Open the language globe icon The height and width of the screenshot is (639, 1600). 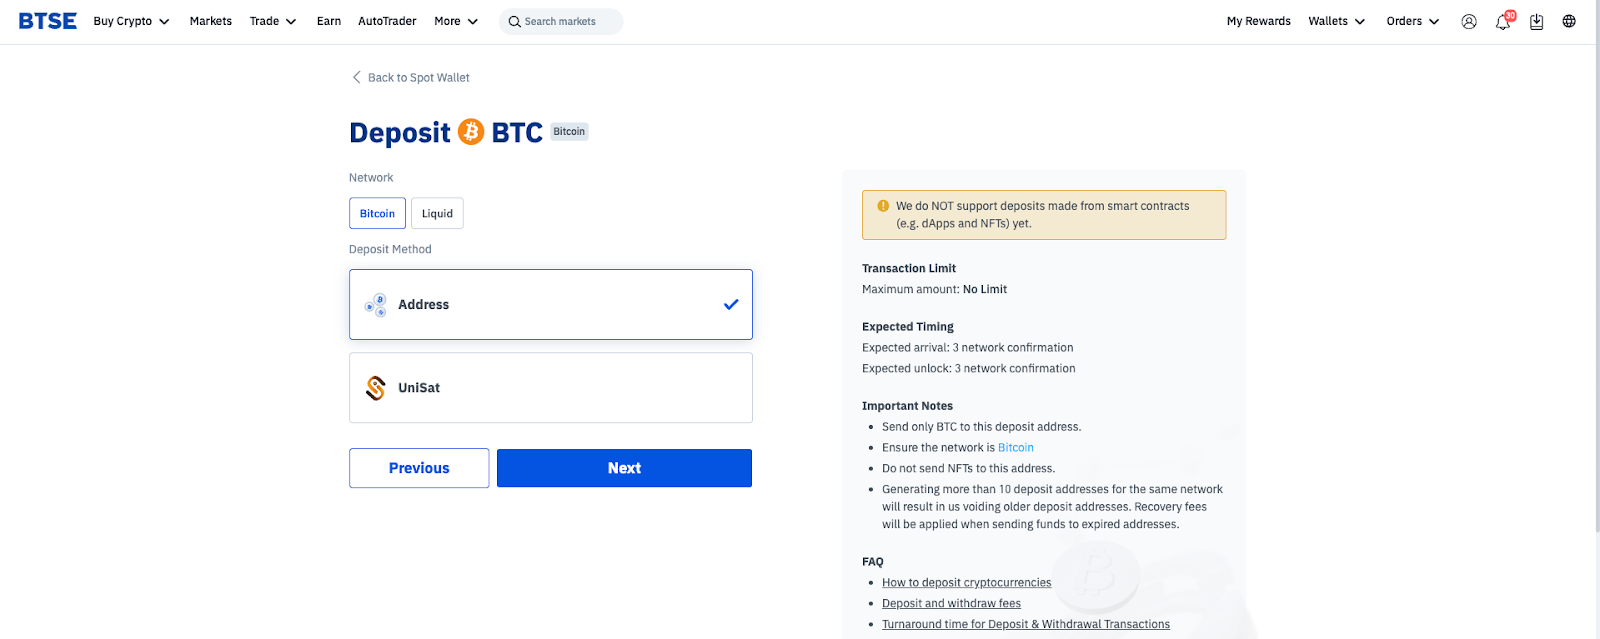1569,21
